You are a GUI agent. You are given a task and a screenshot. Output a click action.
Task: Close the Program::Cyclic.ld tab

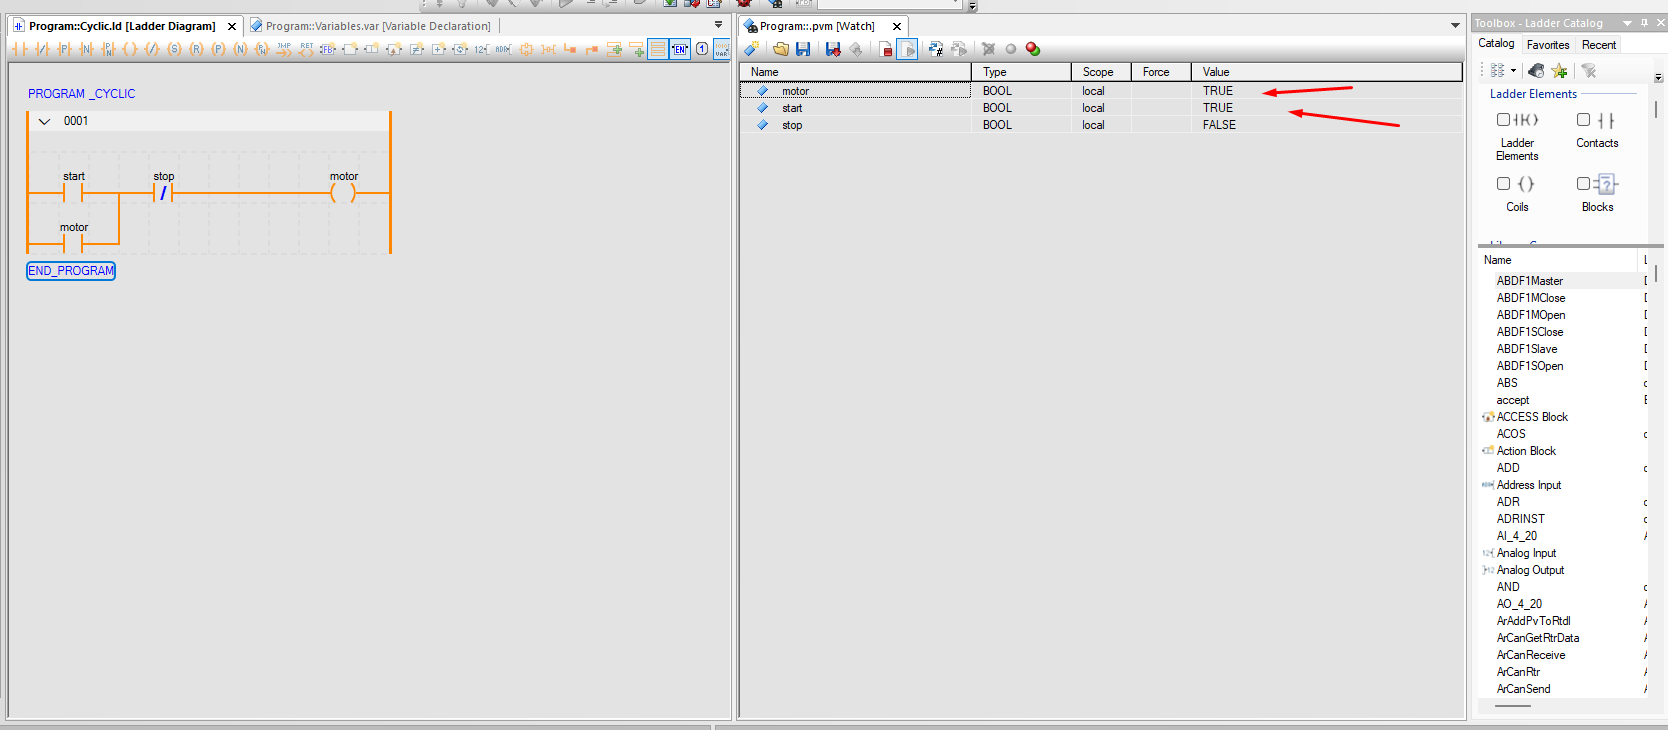click(232, 27)
